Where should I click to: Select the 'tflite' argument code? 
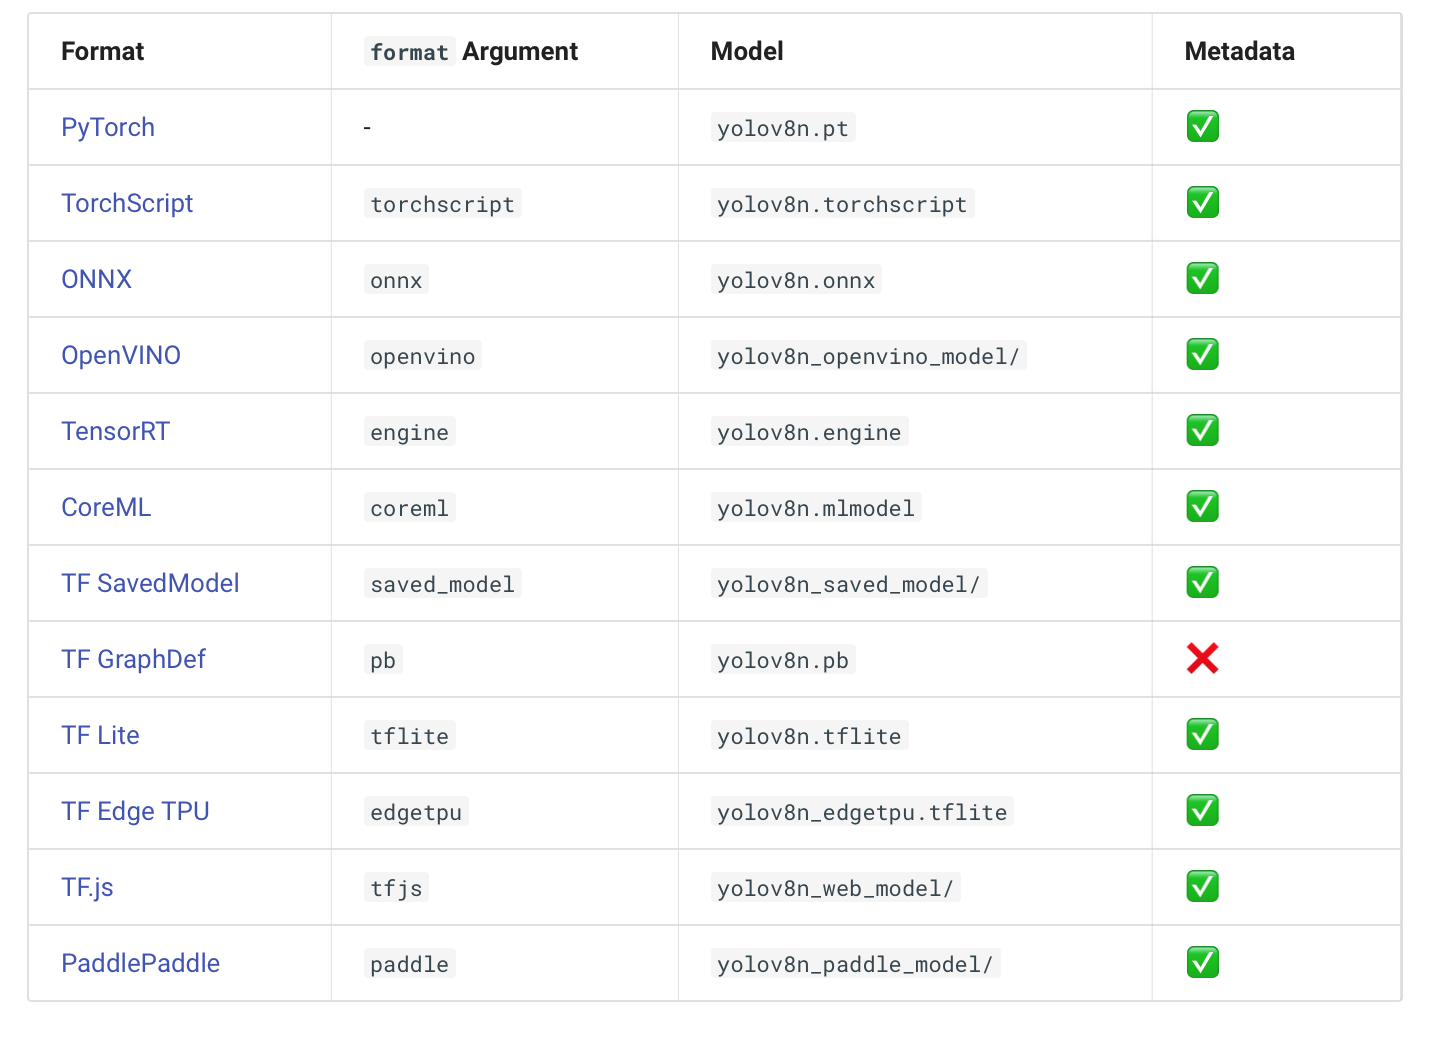point(409,736)
